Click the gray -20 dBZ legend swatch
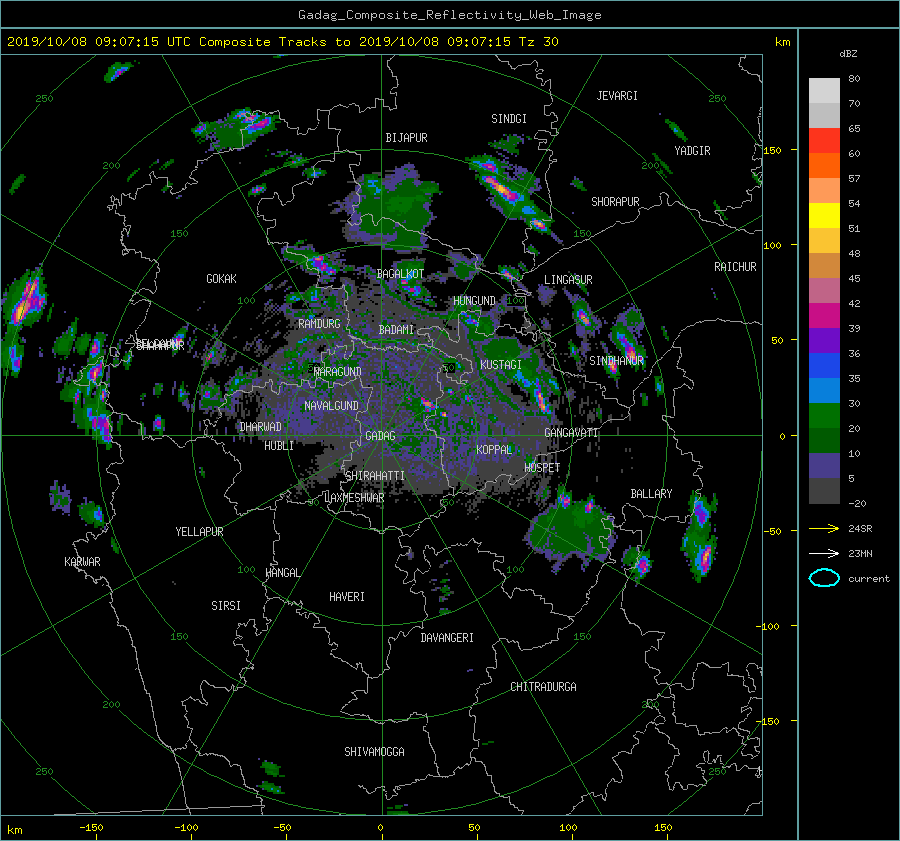 pos(824,491)
